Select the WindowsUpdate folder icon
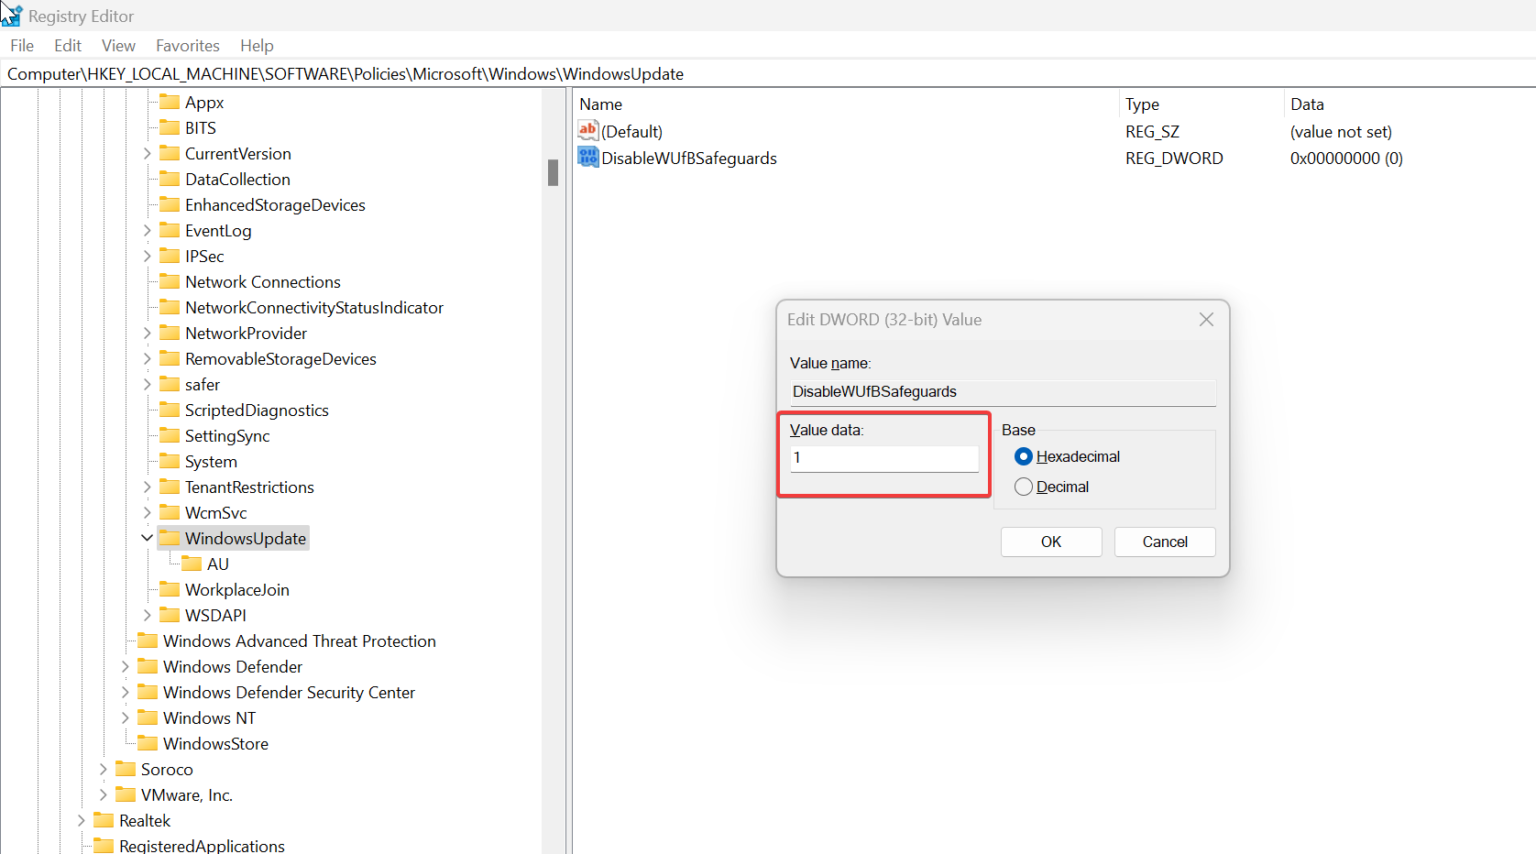Image resolution: width=1536 pixels, height=854 pixels. click(x=169, y=537)
